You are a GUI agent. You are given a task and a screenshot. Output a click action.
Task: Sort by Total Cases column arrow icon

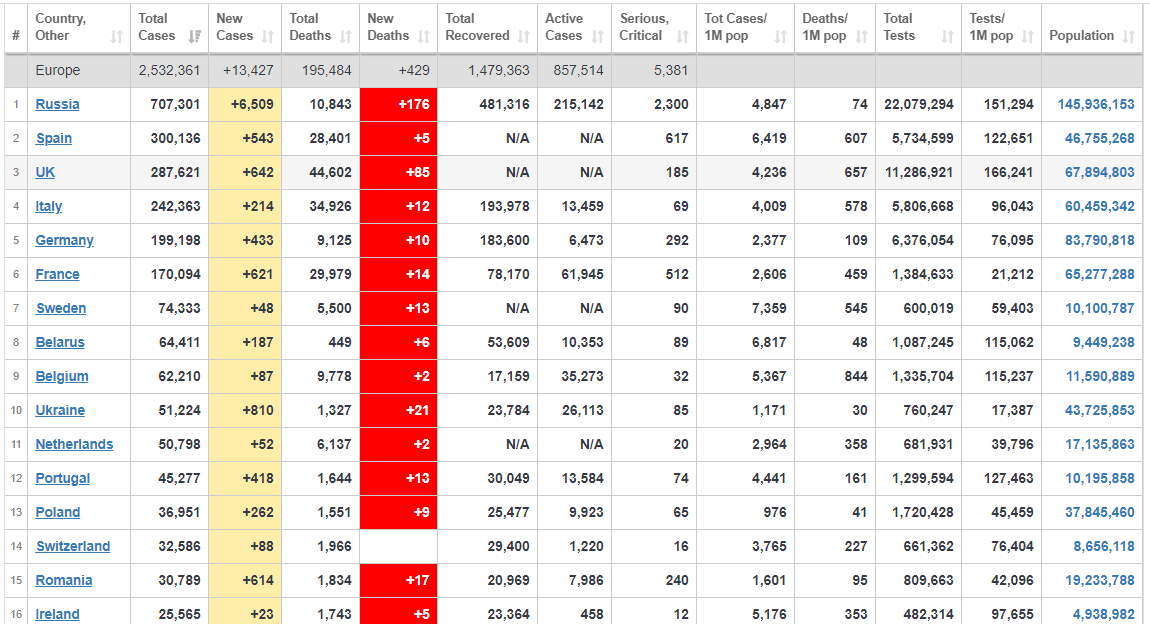[x=194, y=37]
